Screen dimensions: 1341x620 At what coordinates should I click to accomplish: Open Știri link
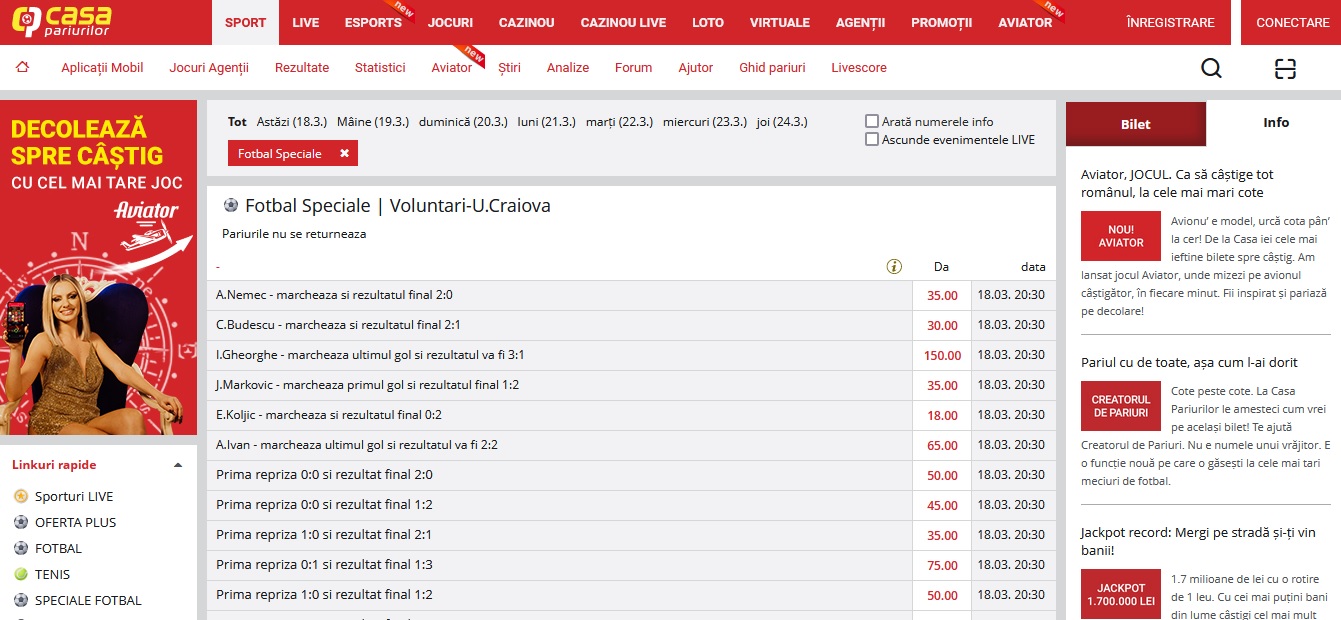click(x=509, y=68)
